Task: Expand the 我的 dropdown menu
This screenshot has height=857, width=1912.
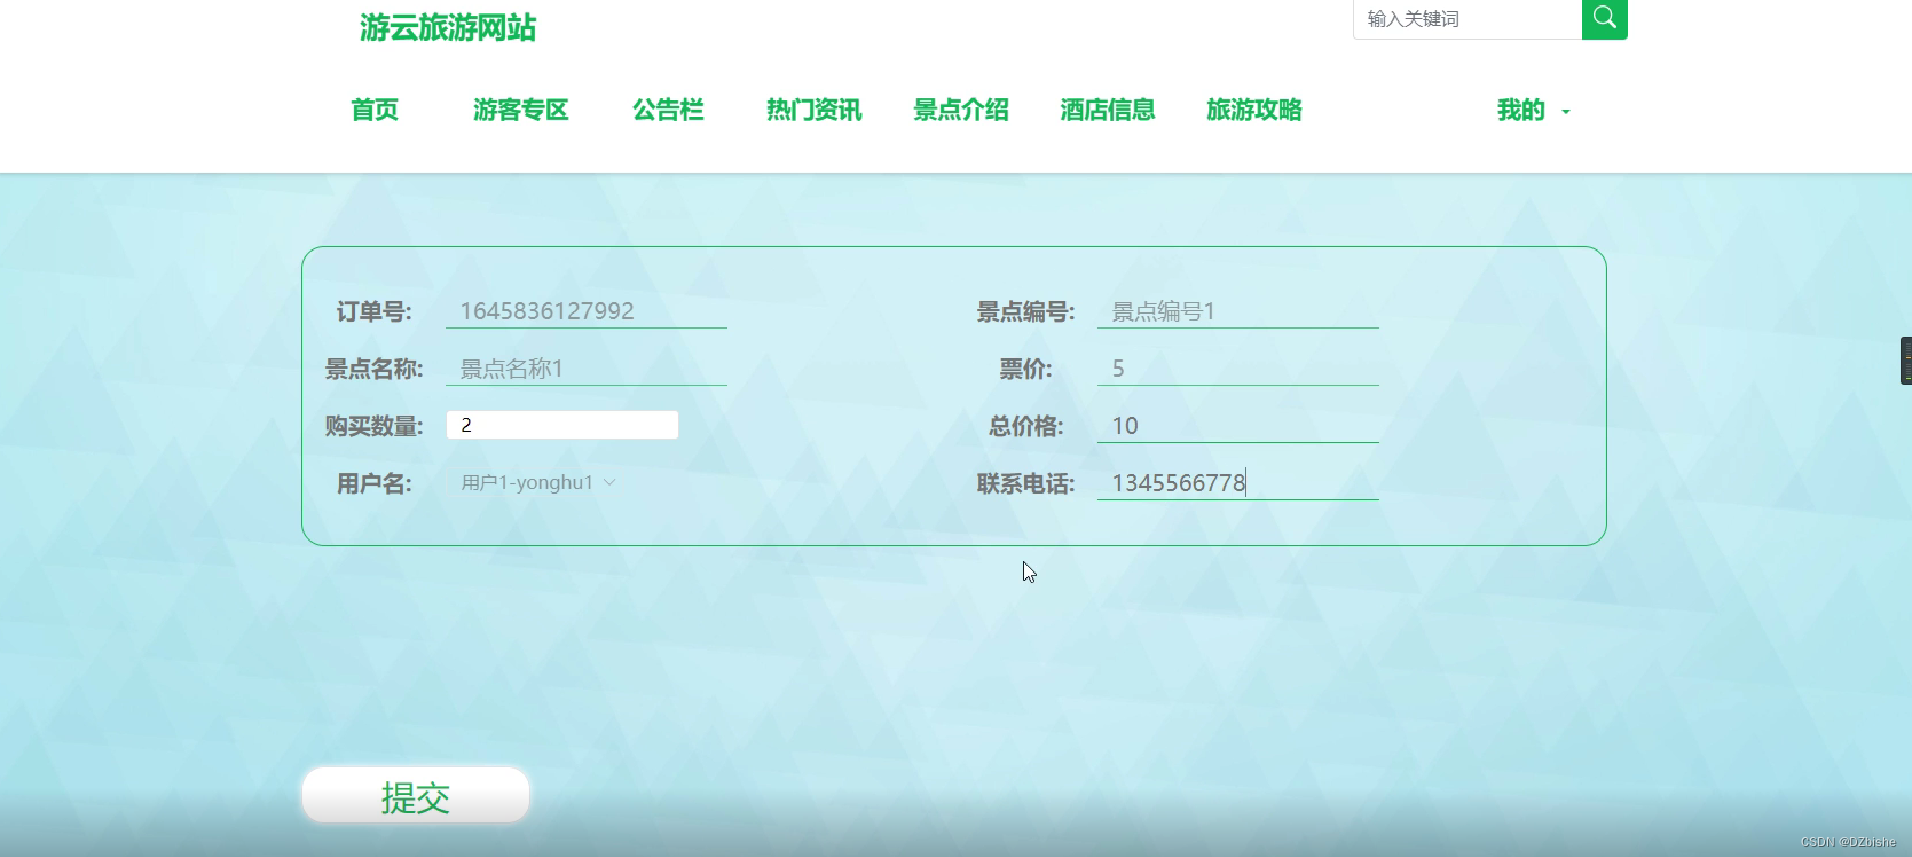Action: [1533, 110]
